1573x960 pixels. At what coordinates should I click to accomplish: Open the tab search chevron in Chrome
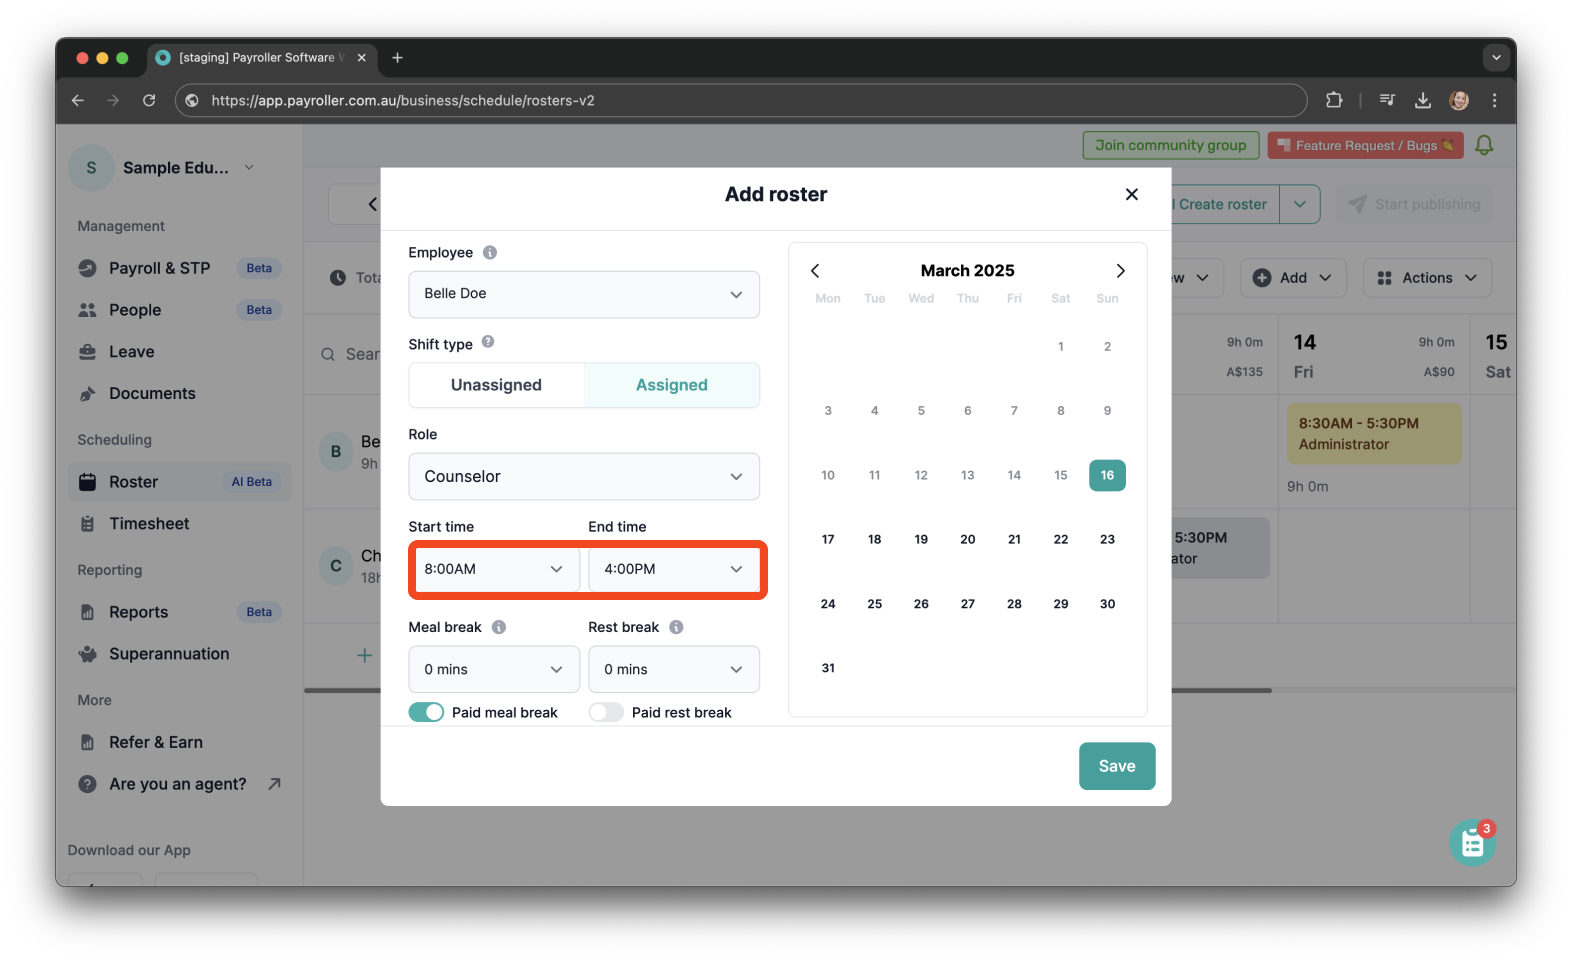(1496, 58)
